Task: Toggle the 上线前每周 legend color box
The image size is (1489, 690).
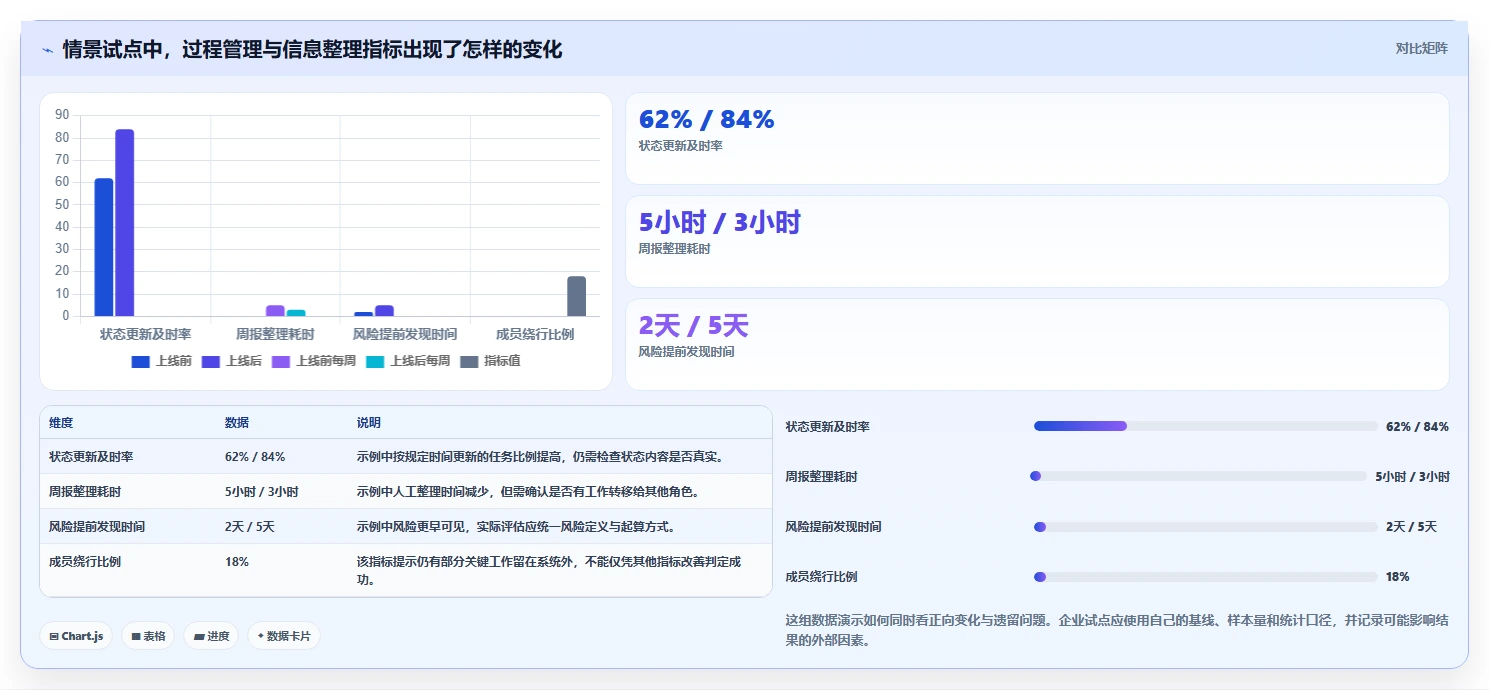Action: pos(281,361)
